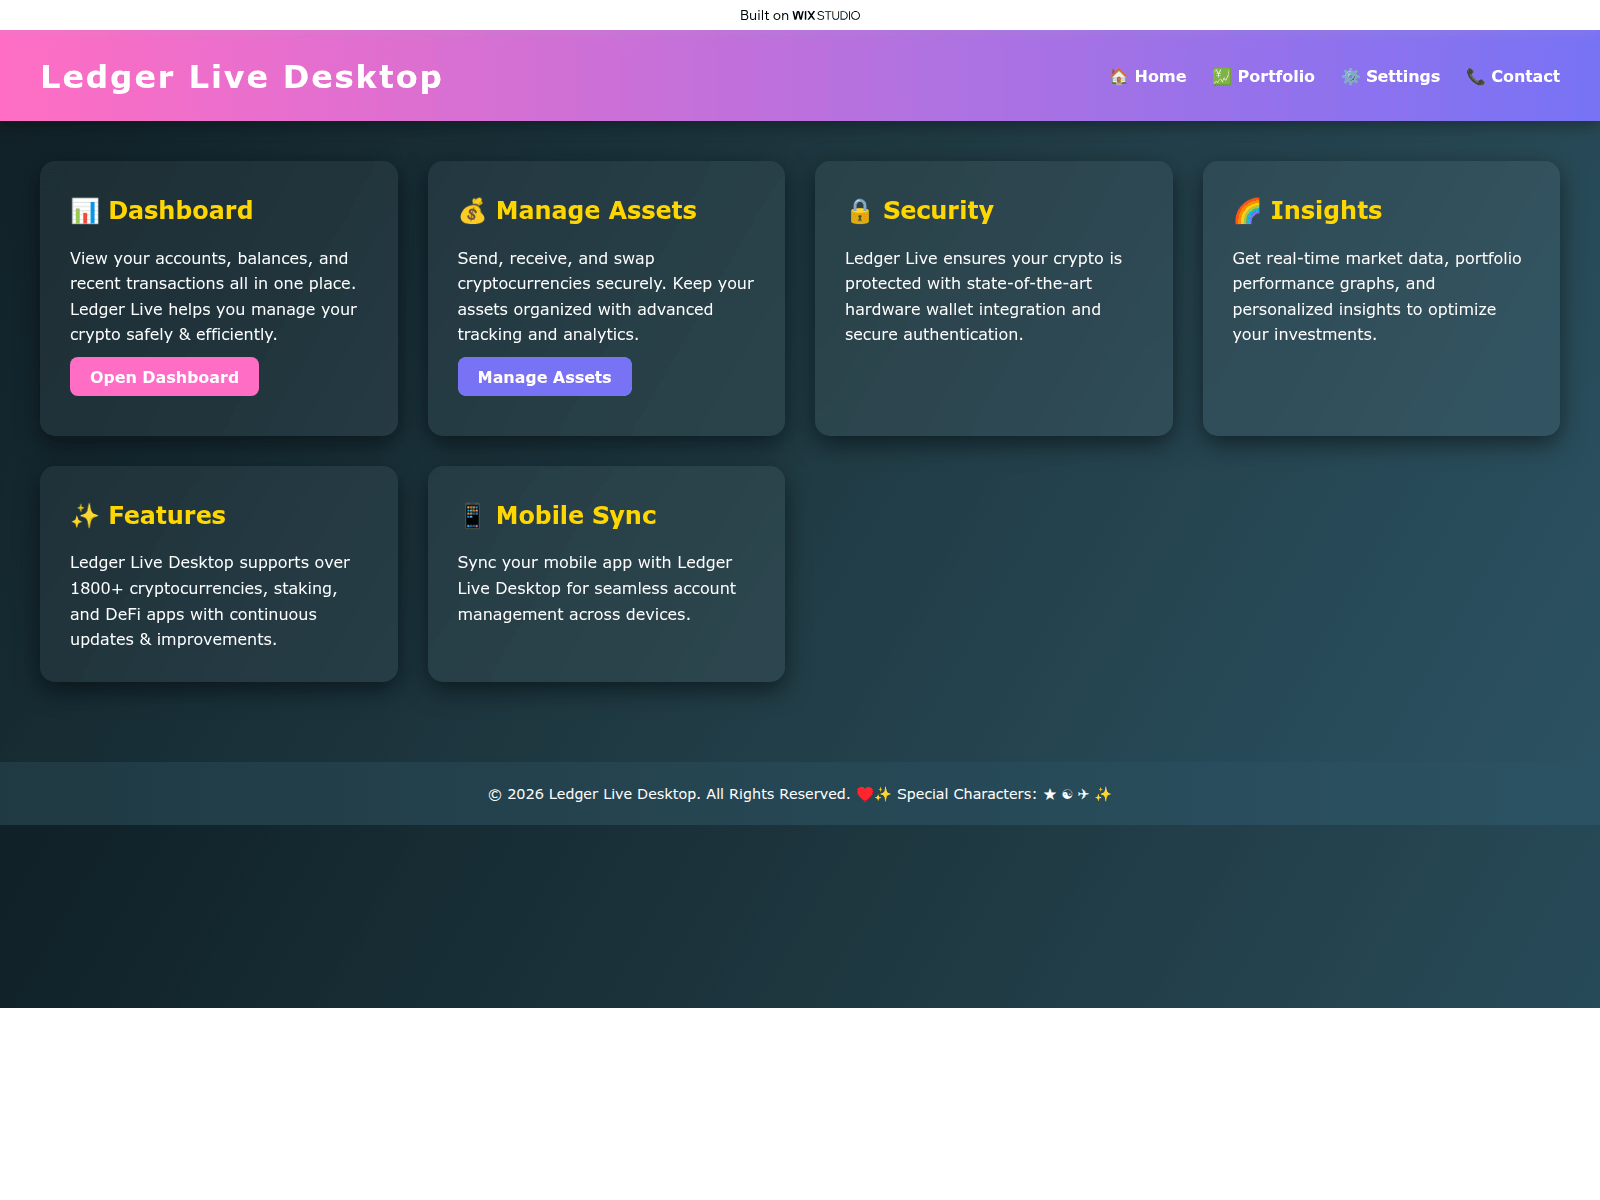Select the Mobile Sync heading text
This screenshot has height=1200, width=1600.
click(x=576, y=516)
